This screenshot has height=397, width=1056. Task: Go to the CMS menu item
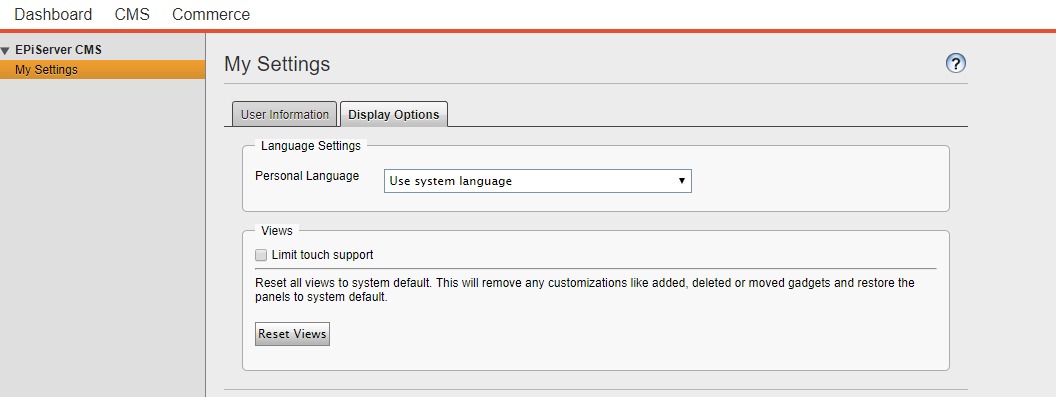click(132, 14)
